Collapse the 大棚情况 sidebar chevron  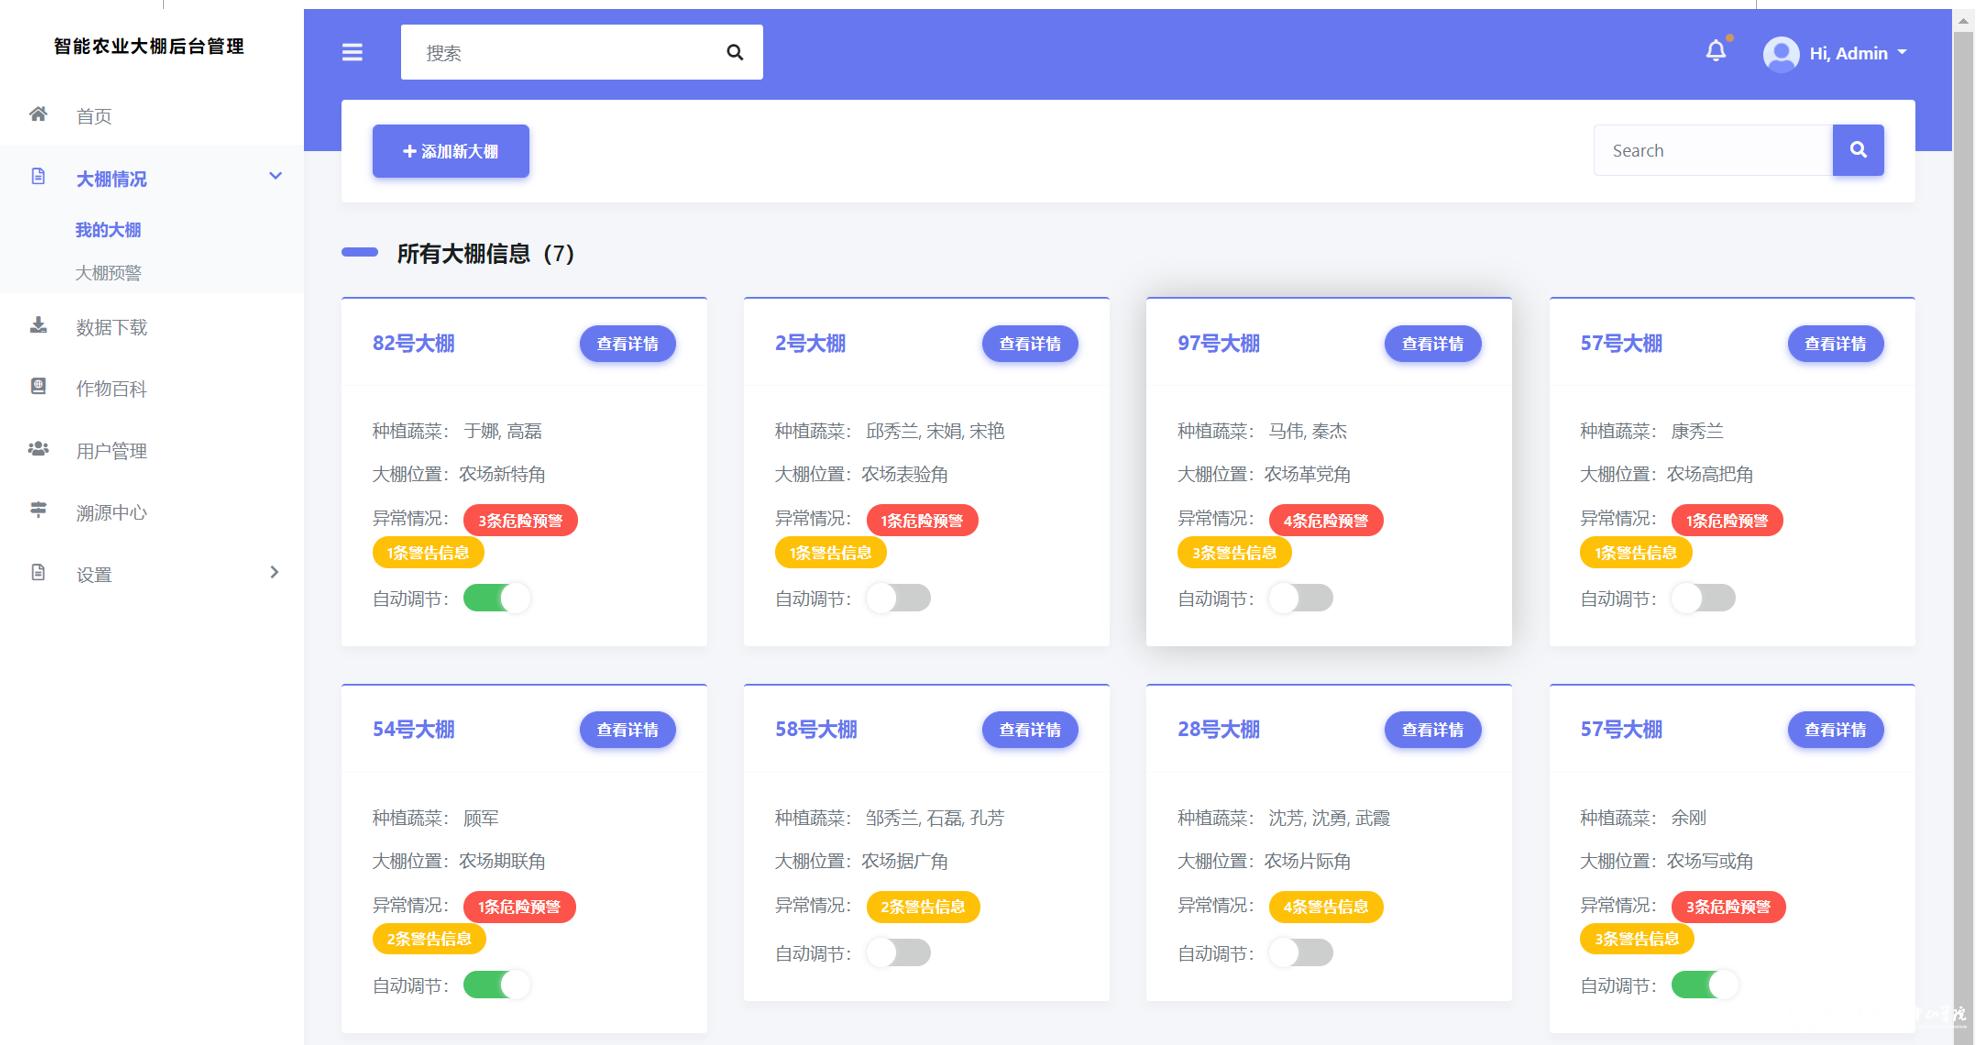click(275, 177)
